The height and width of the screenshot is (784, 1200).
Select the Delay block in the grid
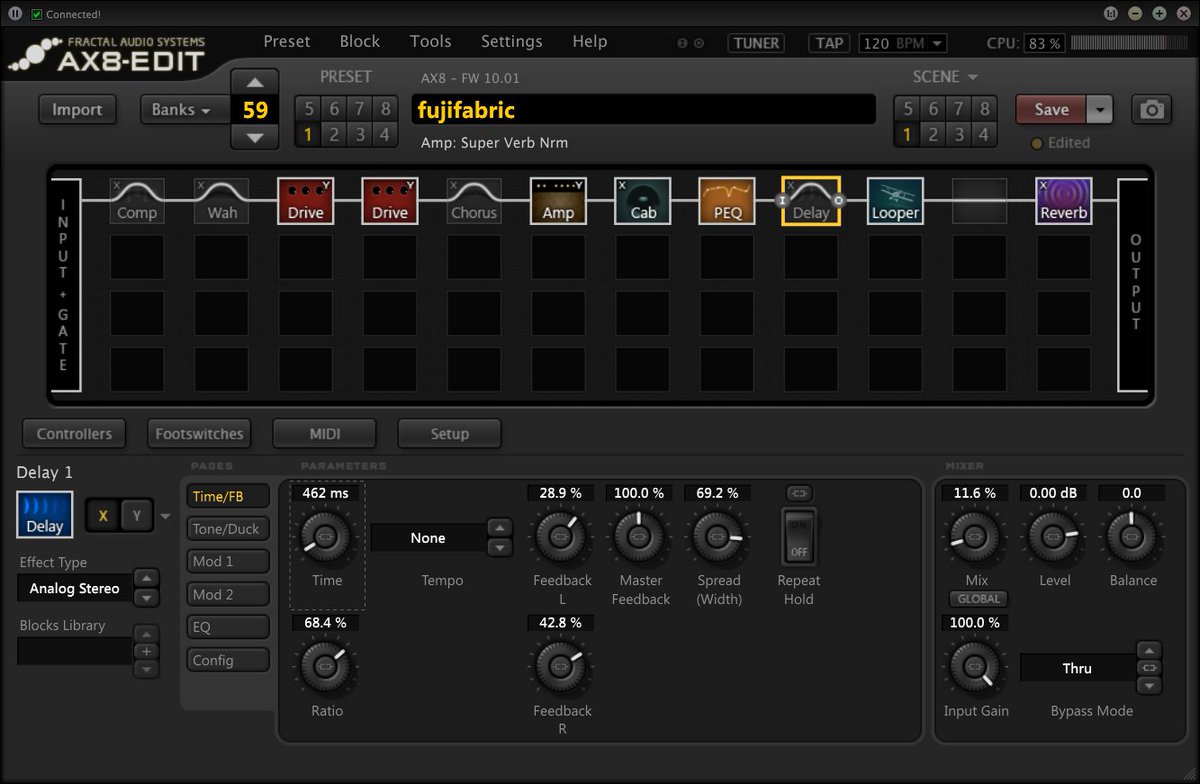811,201
